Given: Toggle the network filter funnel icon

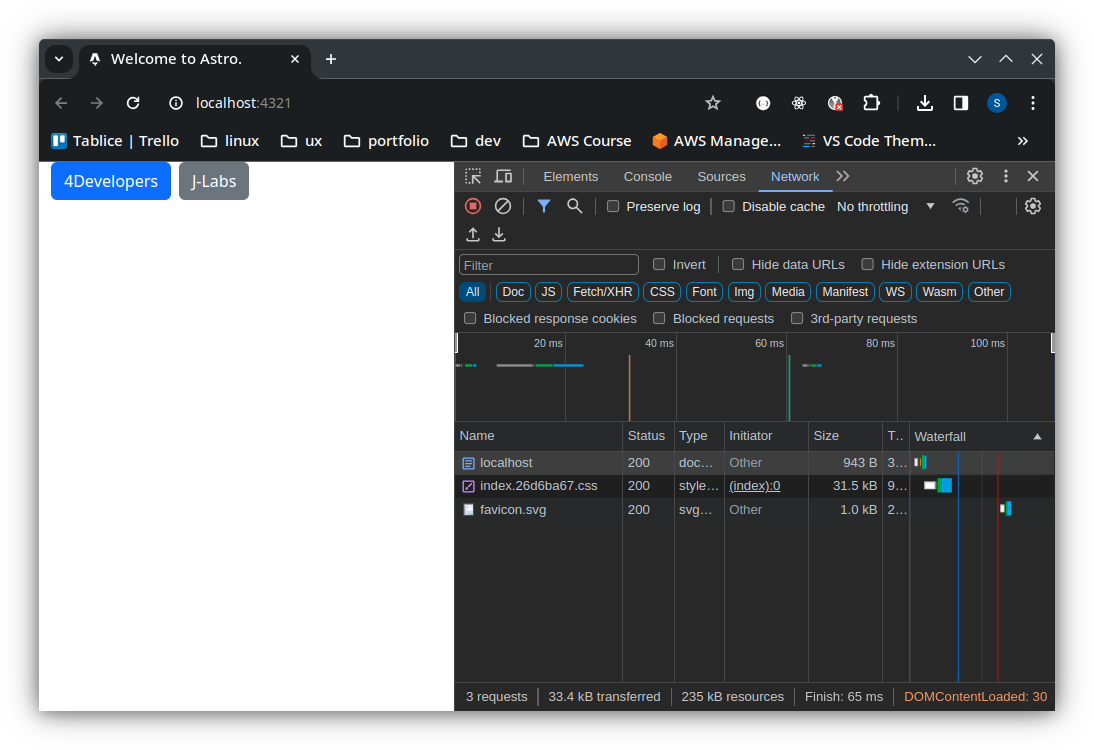Looking at the screenshot, I should (544, 207).
